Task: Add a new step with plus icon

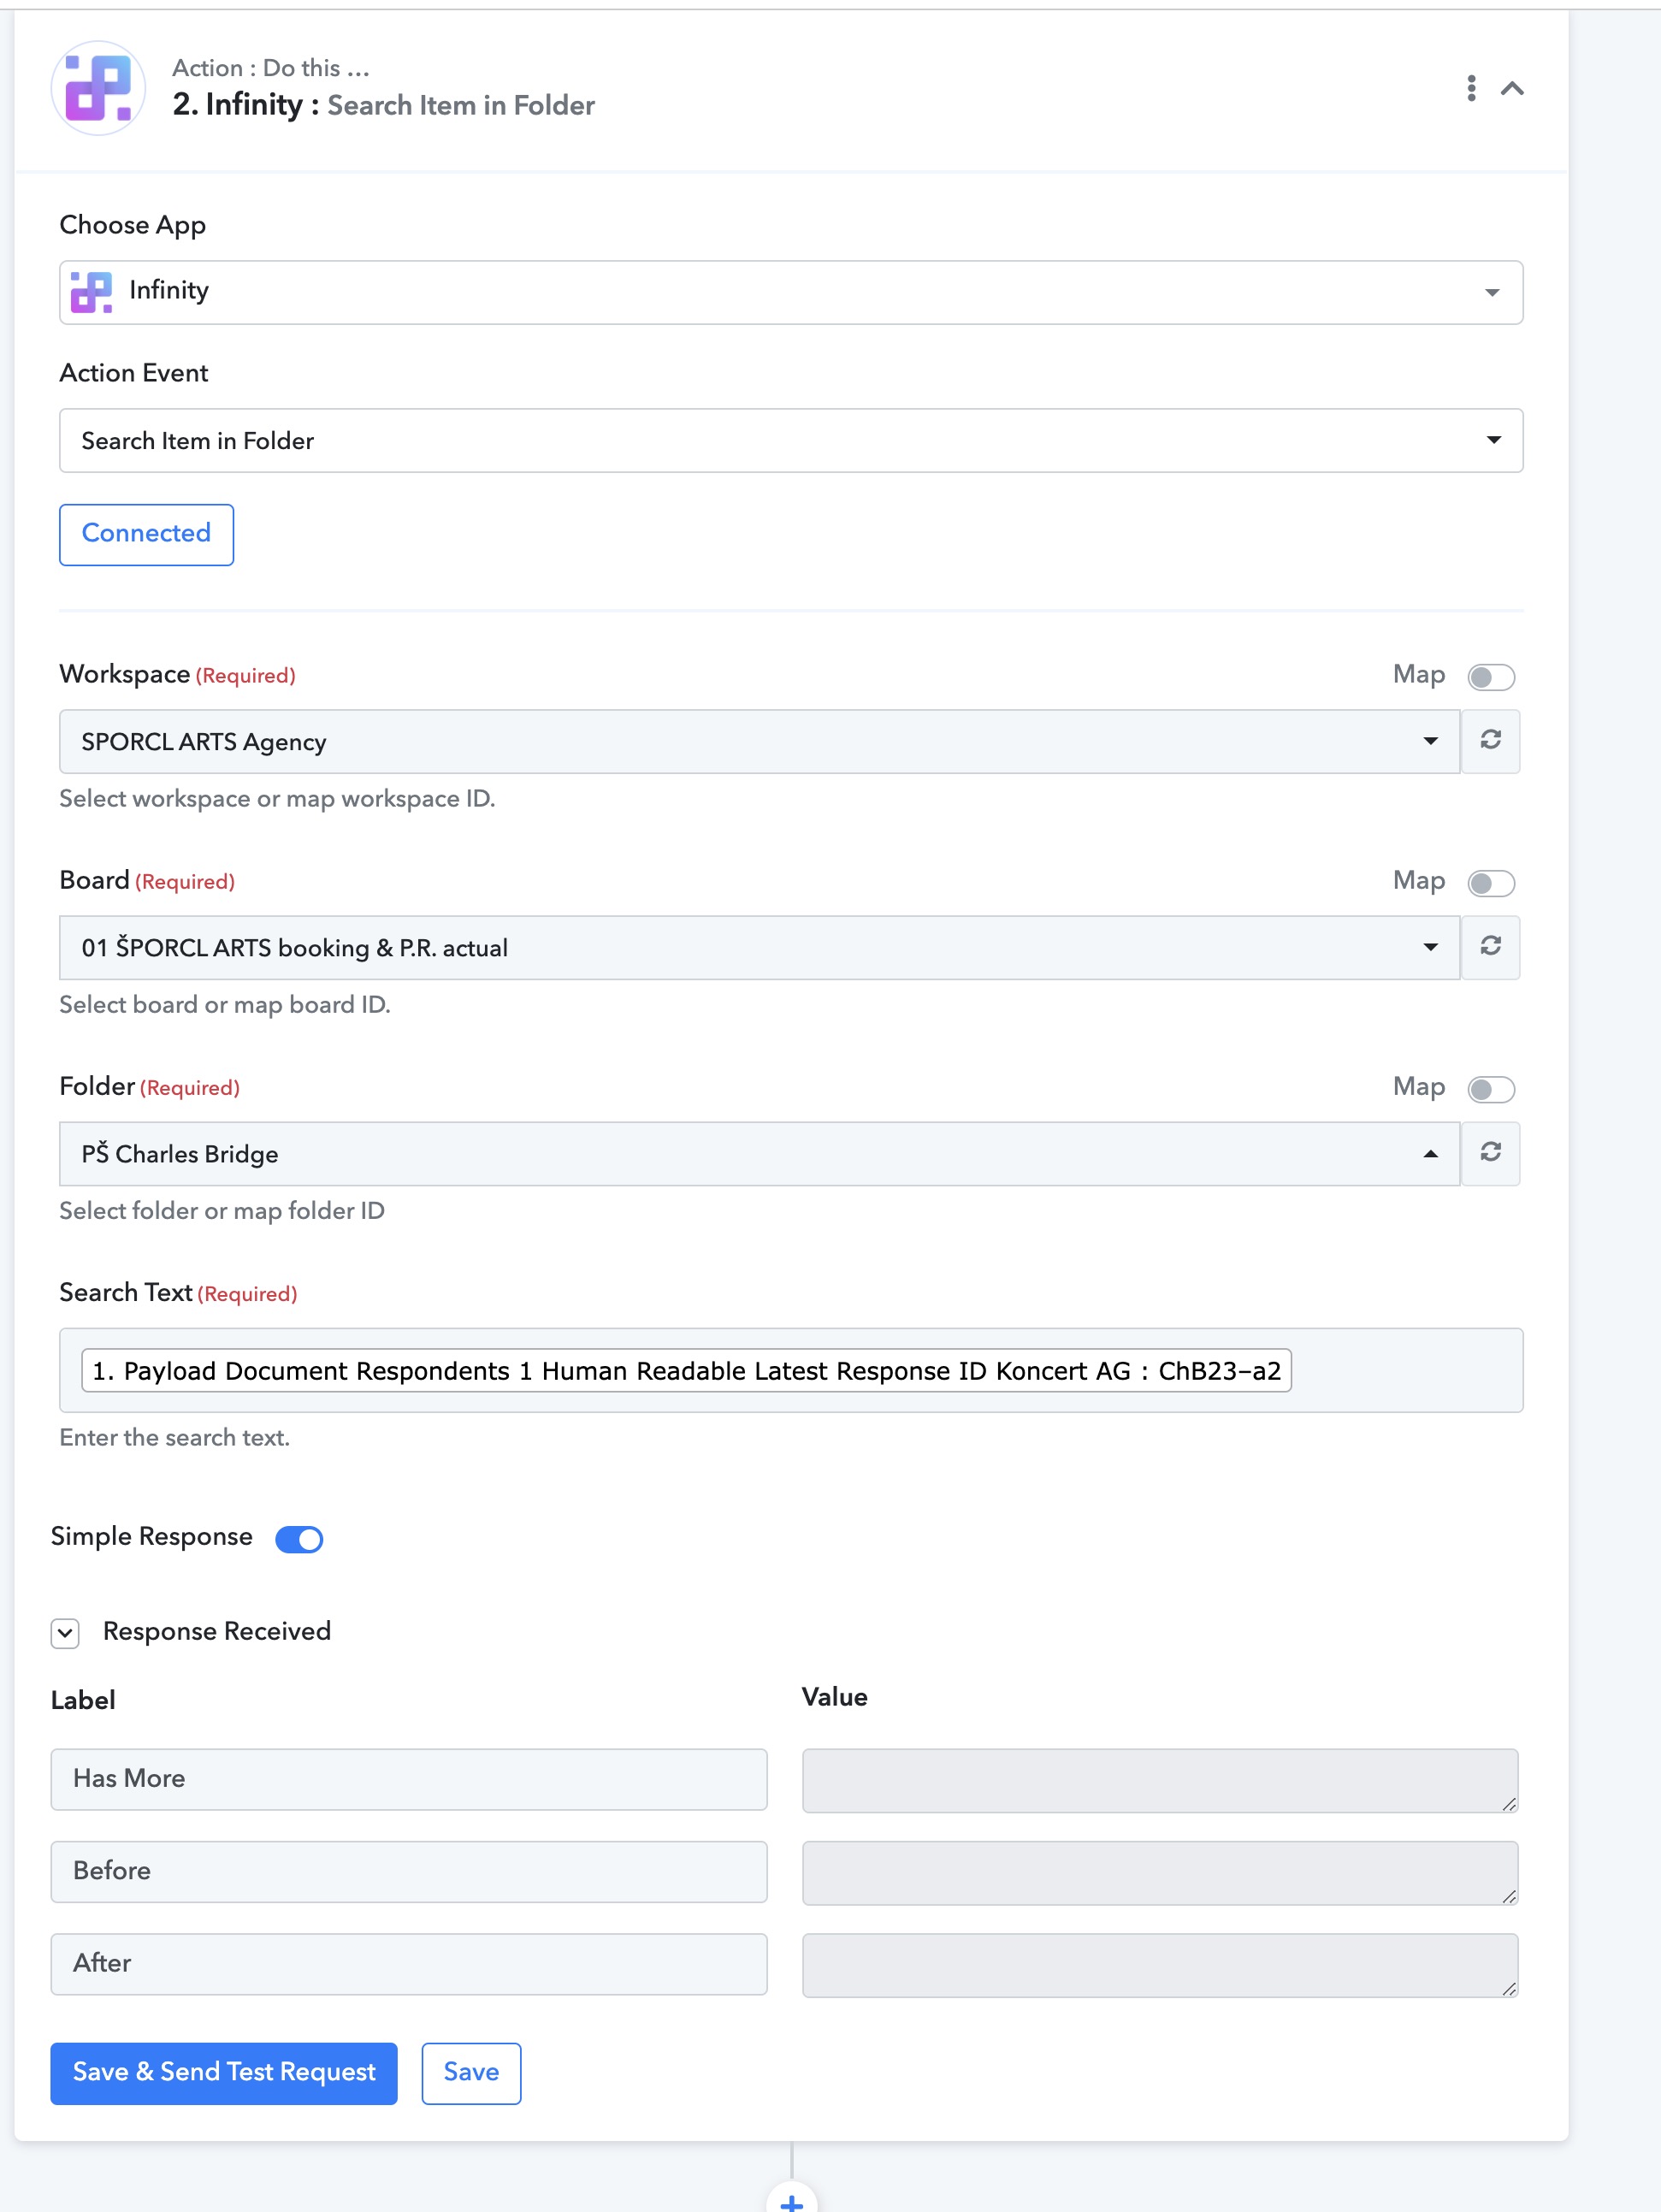Action: pos(791,2199)
